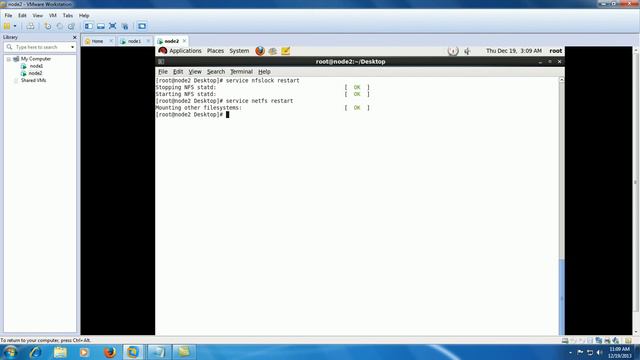This screenshot has height=360, width=640.
Task: Open the terminal View menu
Action: (195, 72)
